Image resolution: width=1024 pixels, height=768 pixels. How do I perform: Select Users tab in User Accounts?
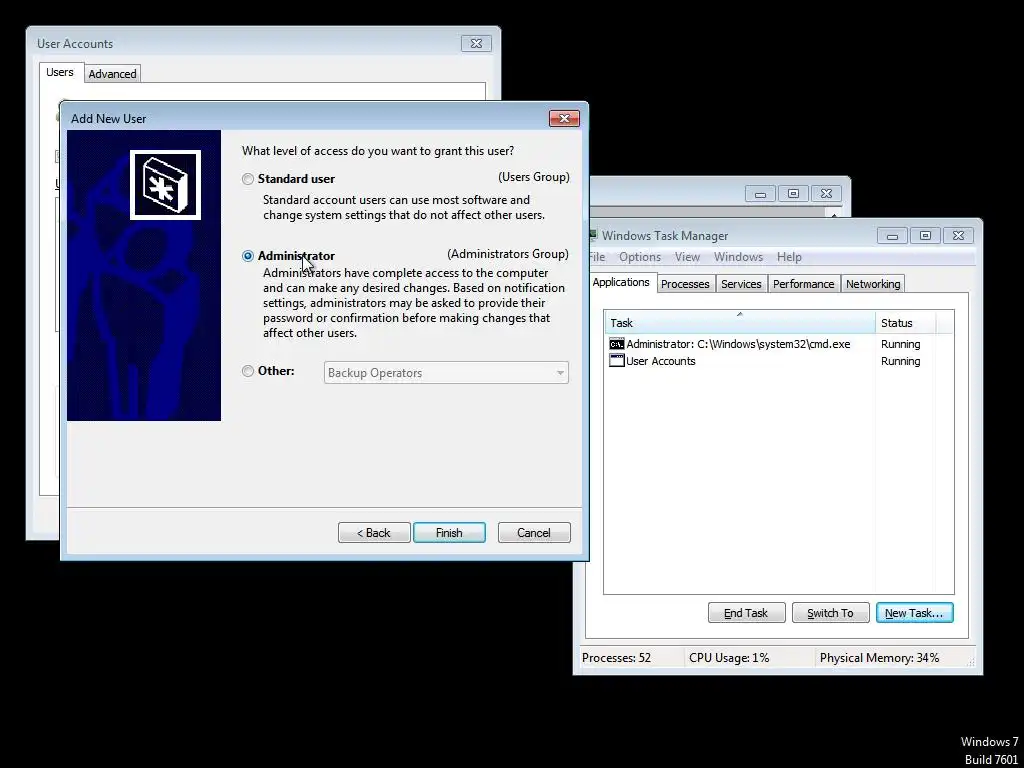coord(60,72)
